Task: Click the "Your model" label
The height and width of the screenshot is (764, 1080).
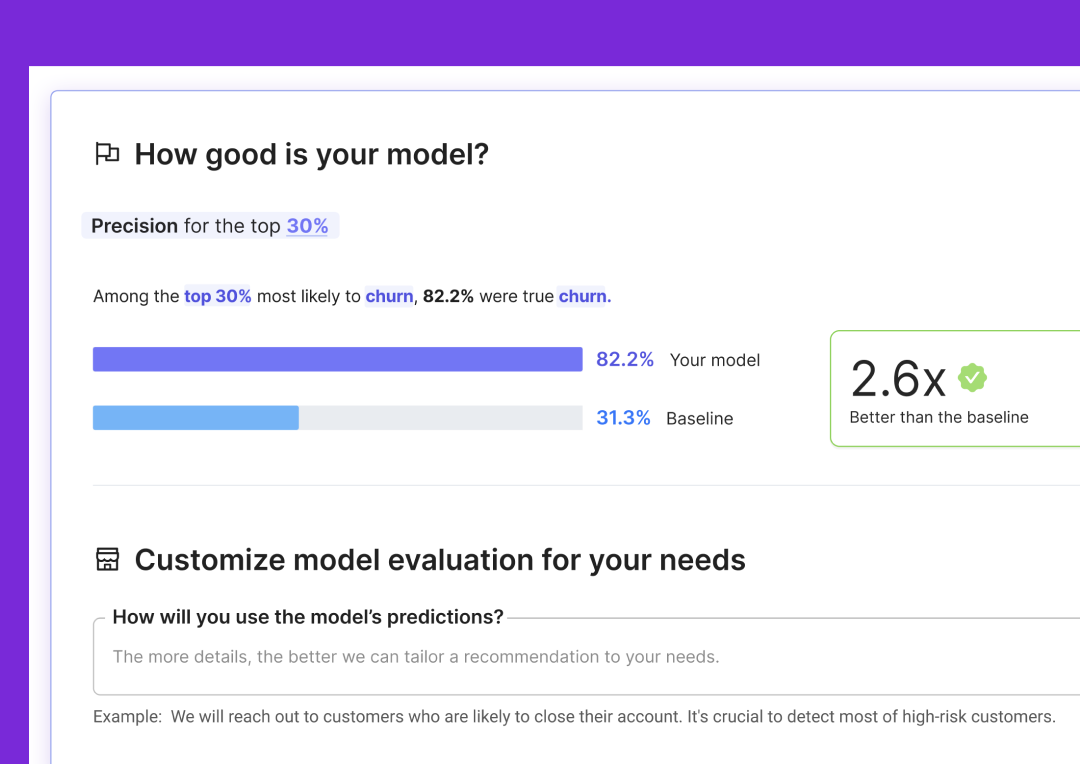Action: (714, 360)
